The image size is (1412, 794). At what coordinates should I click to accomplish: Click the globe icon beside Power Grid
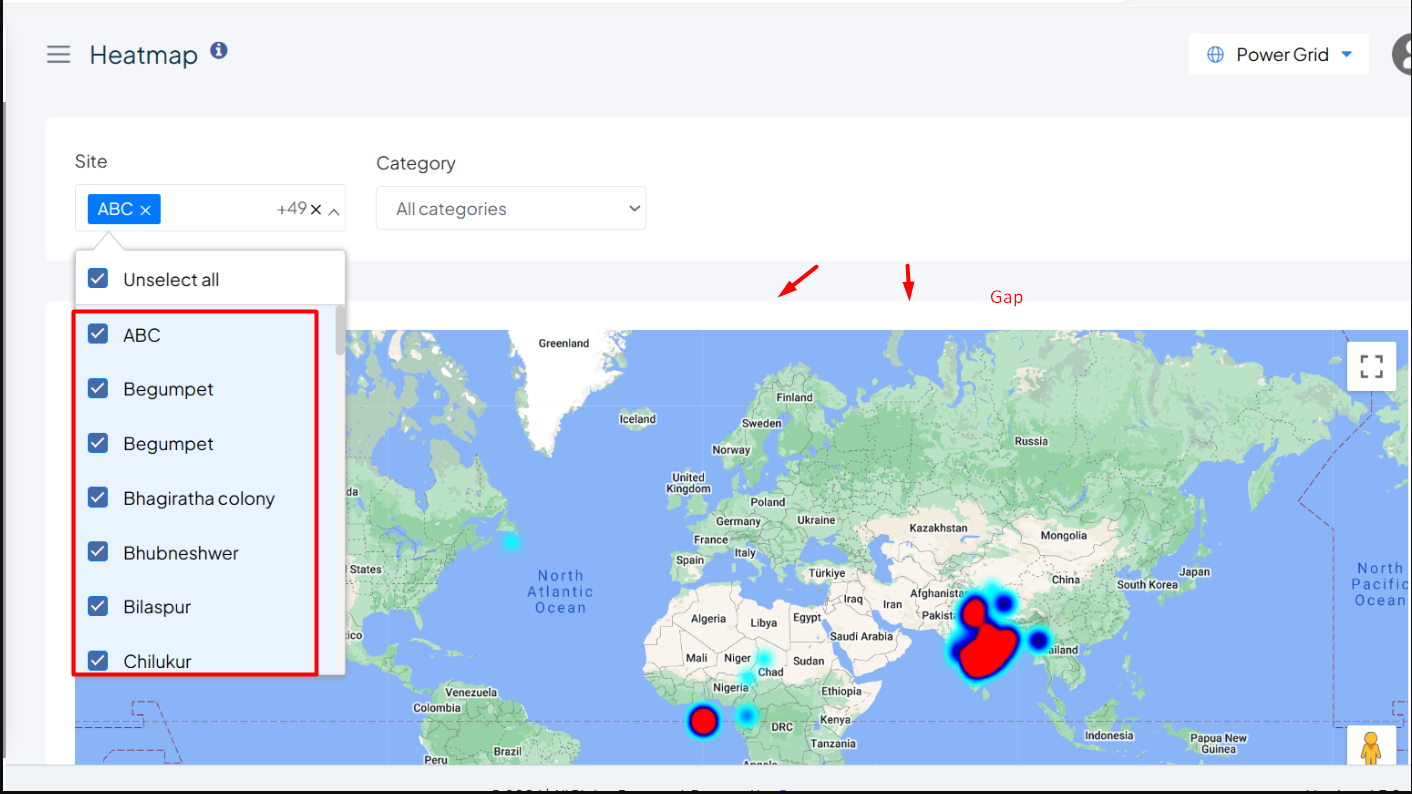point(1215,55)
